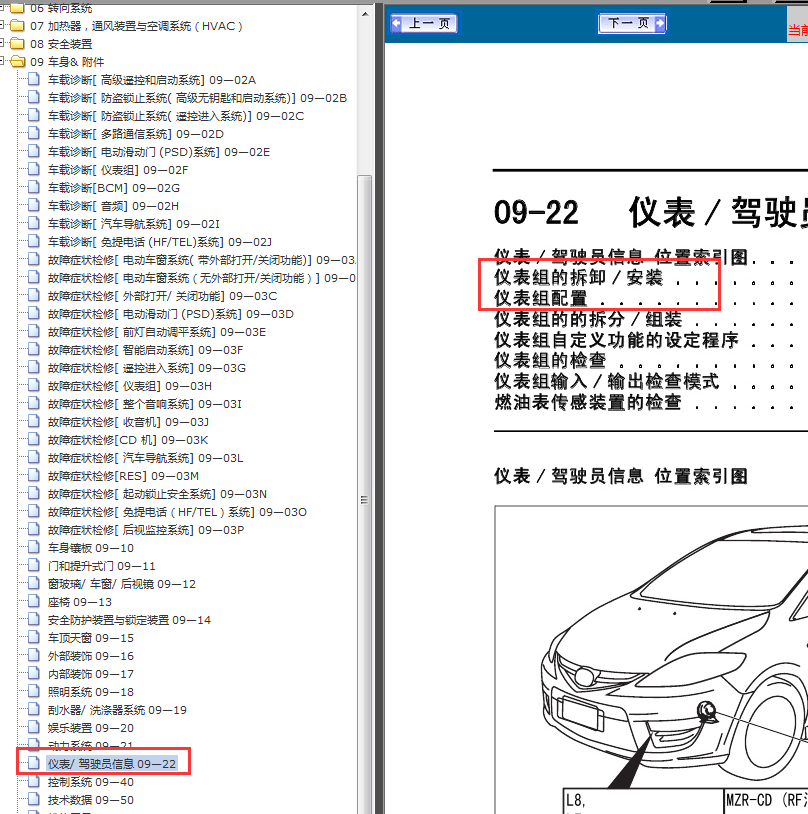This screenshot has width=808, height=814.
Task: Click page icon for 免提电话 09-02J
Action: click(x=34, y=241)
